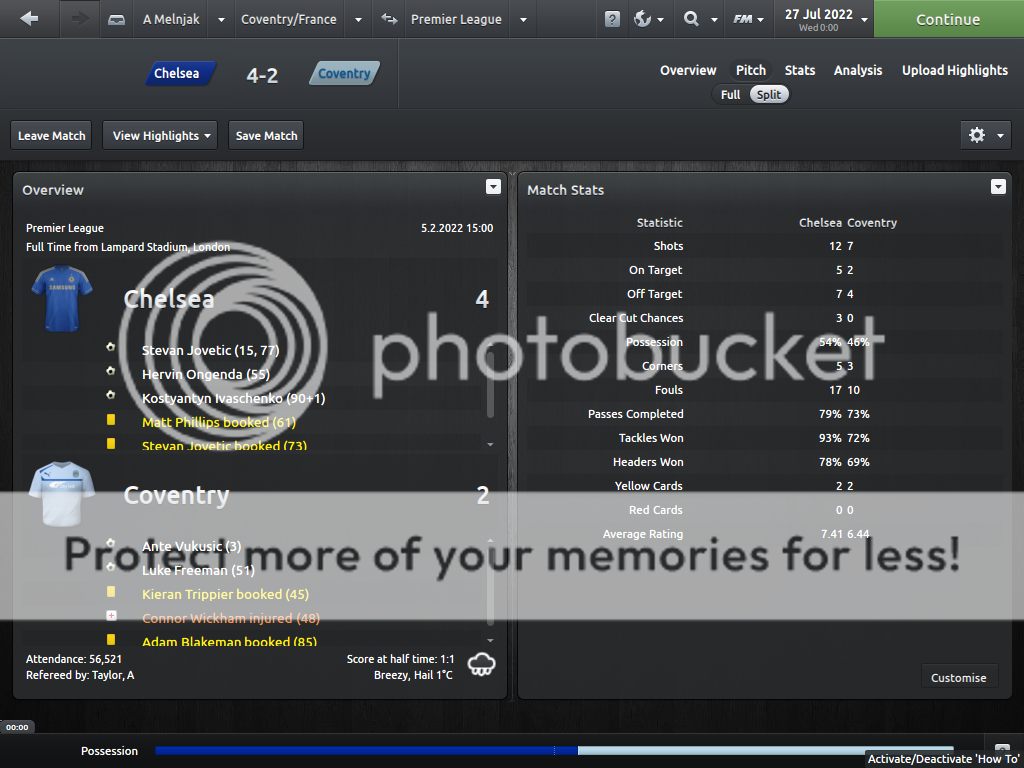The width and height of the screenshot is (1024, 768).
Task: Click the Customise button
Action: click(x=958, y=677)
